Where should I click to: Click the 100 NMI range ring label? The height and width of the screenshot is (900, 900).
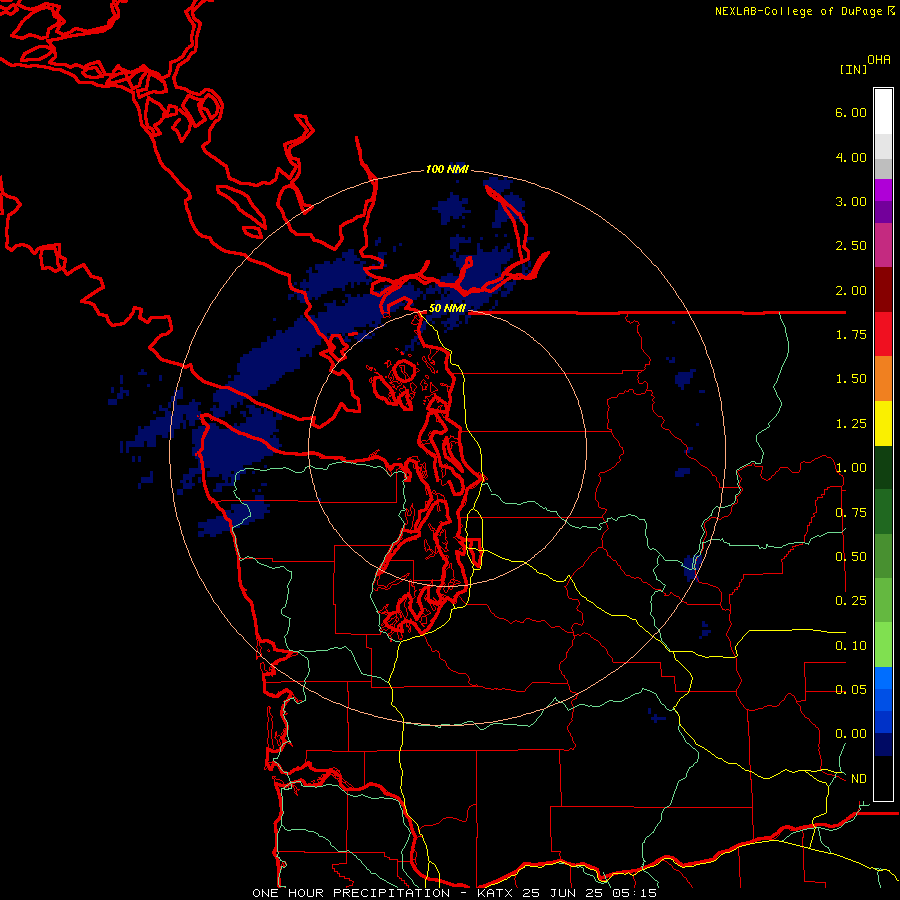pos(447,169)
